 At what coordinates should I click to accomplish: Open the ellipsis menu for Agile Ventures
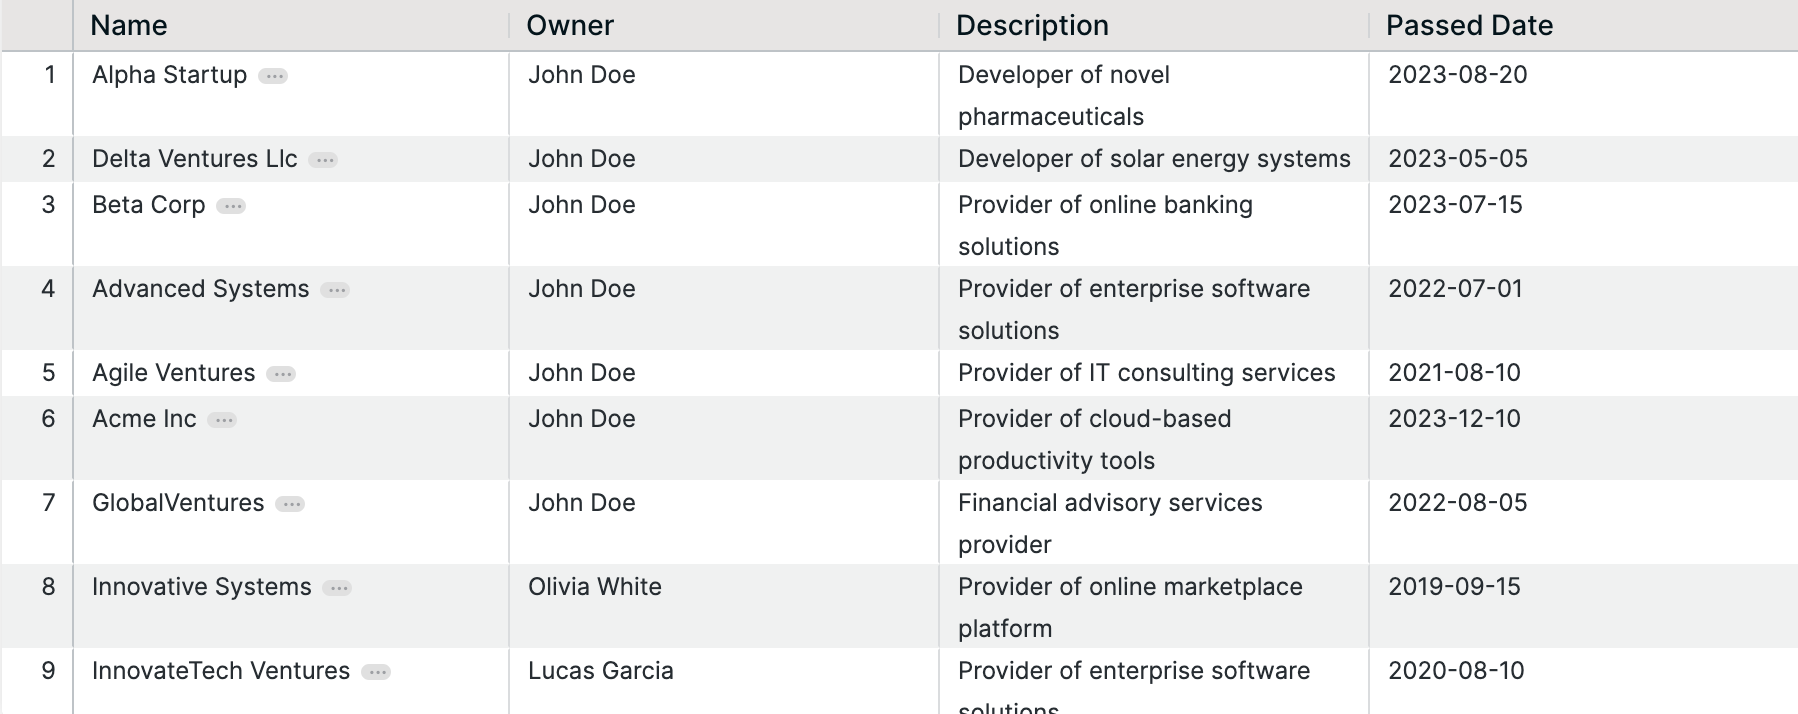point(281,374)
